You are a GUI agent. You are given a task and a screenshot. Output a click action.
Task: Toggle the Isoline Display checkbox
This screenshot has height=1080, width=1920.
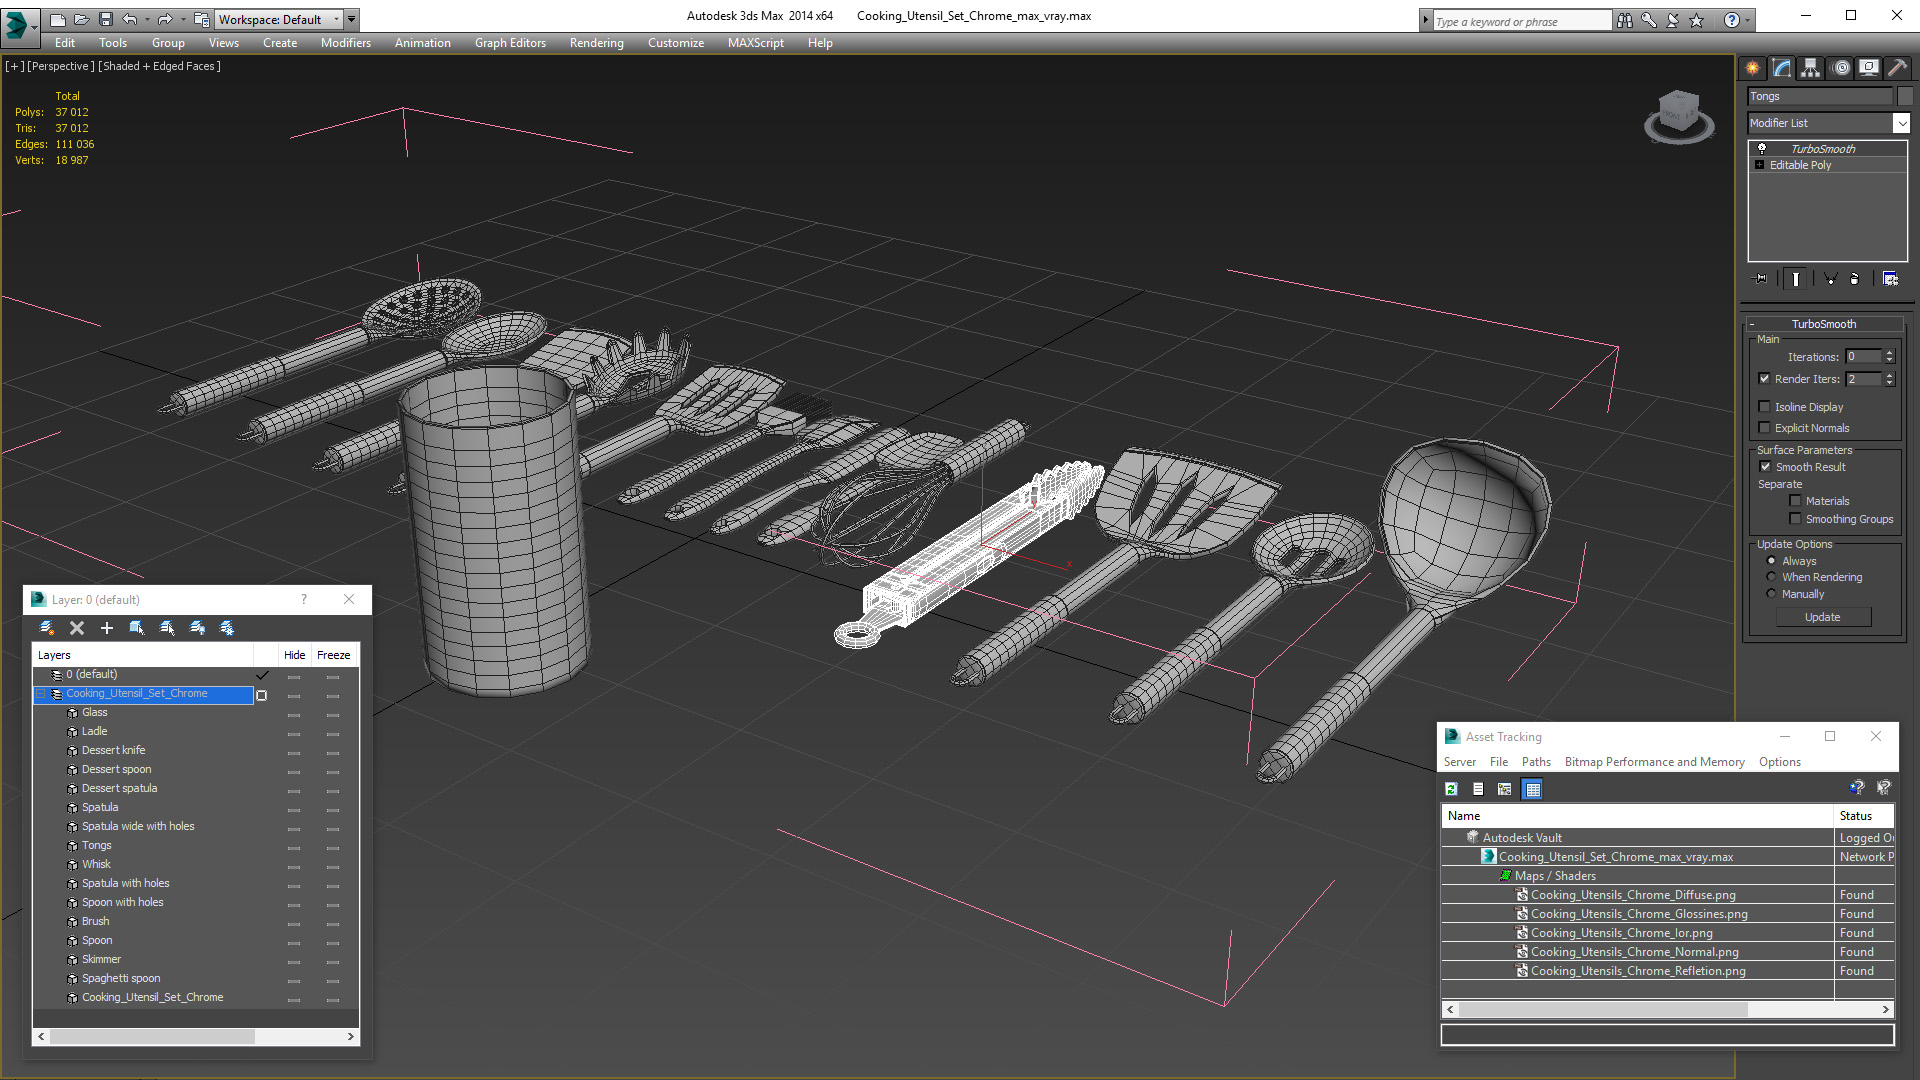pyautogui.click(x=1765, y=407)
